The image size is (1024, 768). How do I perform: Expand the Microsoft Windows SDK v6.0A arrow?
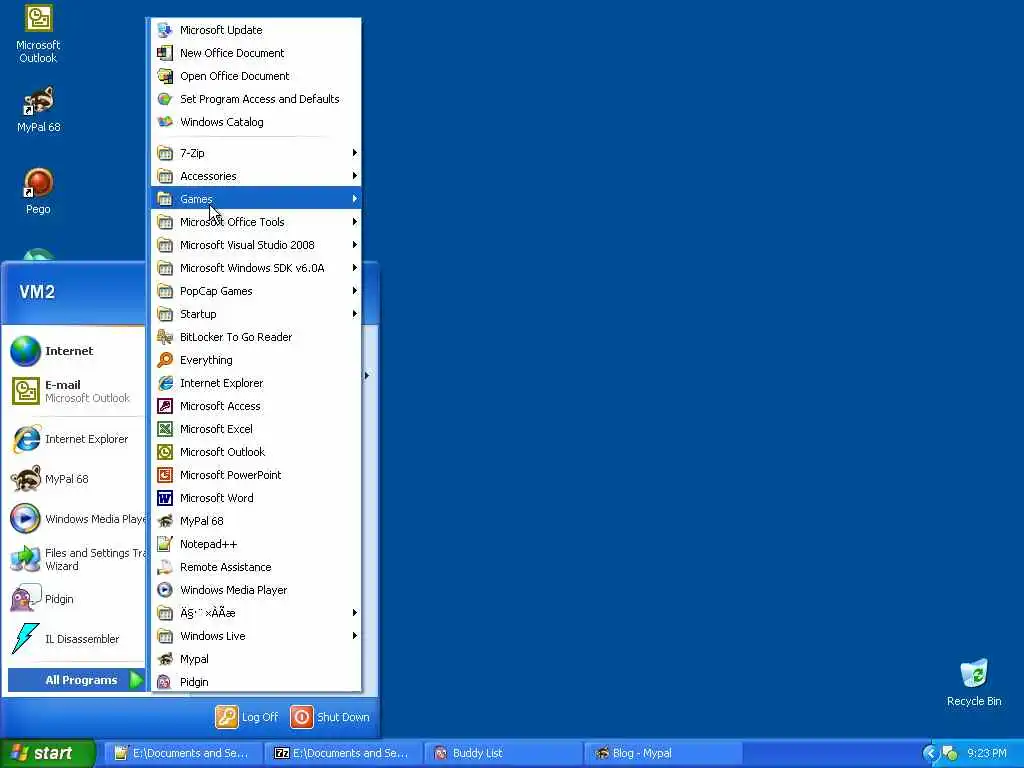(x=355, y=268)
